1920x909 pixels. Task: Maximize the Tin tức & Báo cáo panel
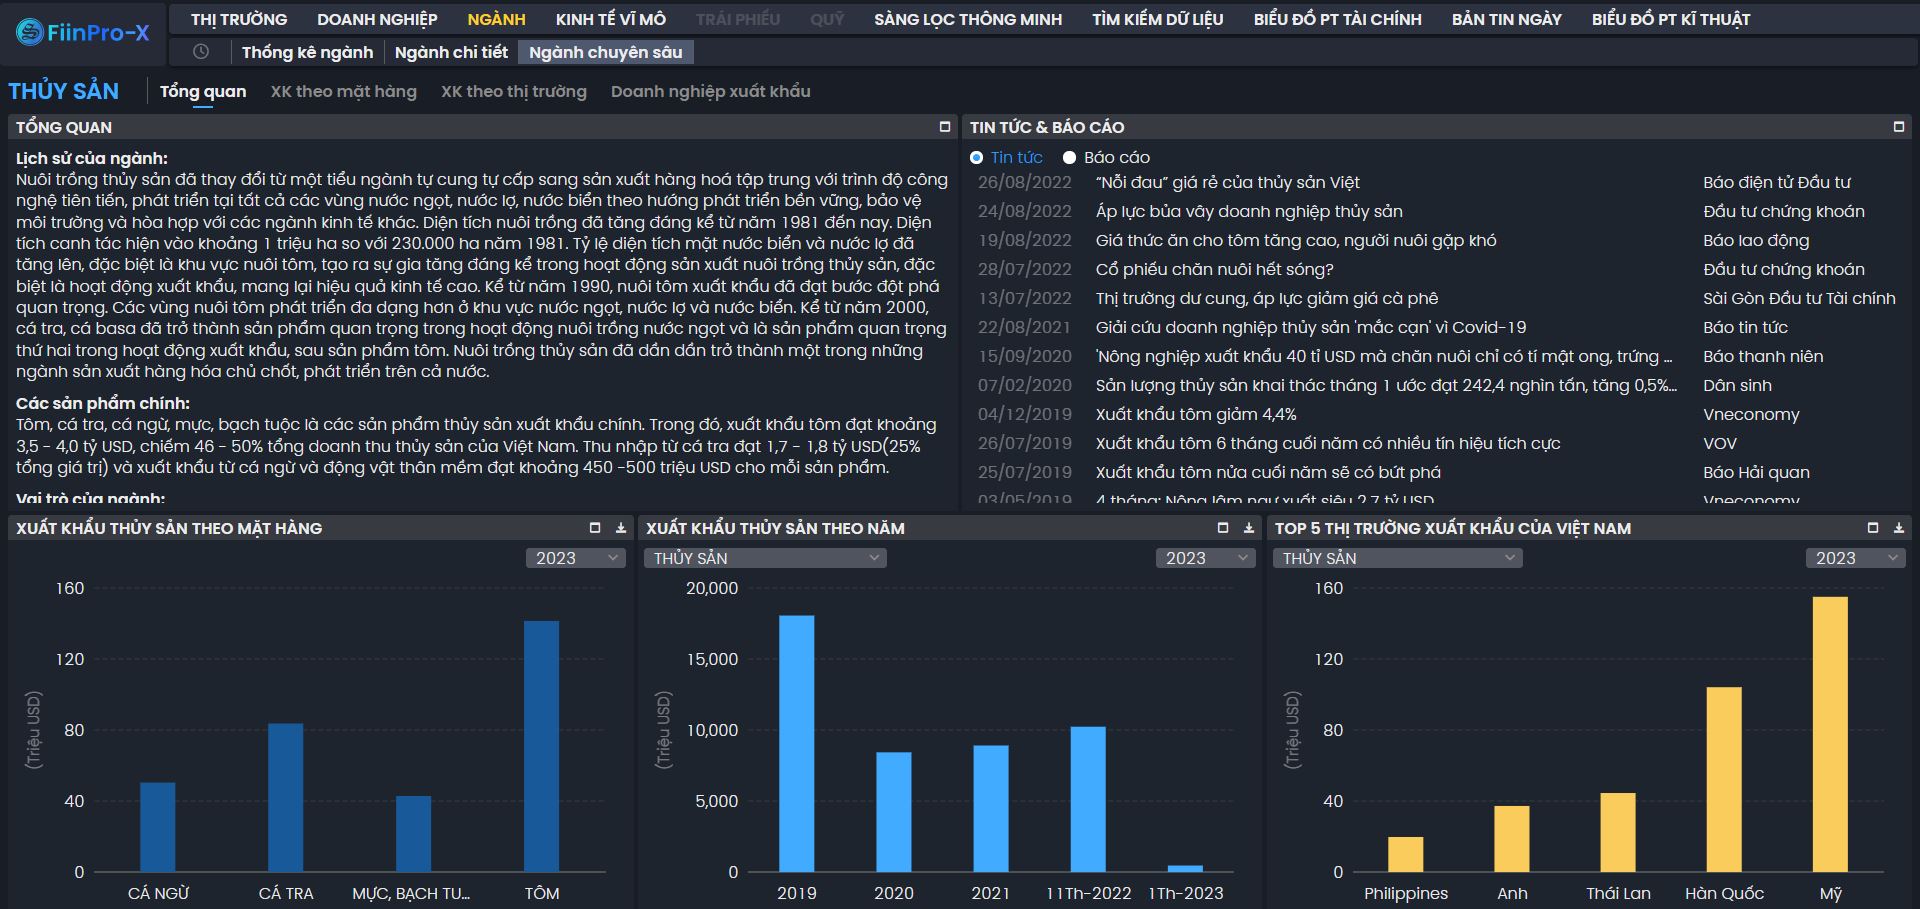click(x=1898, y=127)
